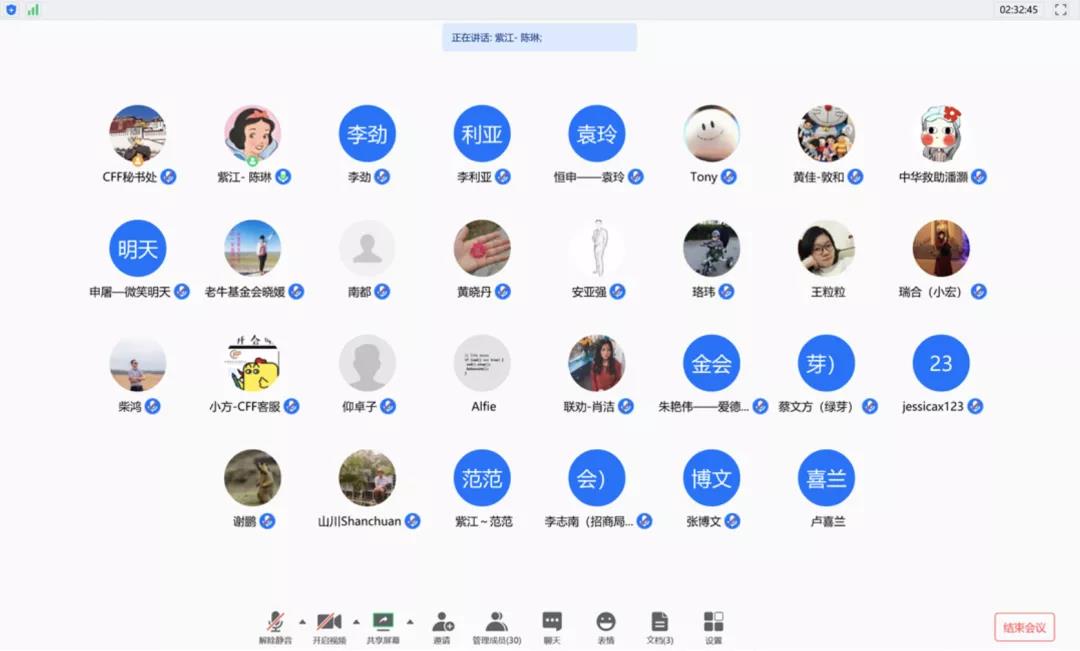This screenshot has height=651, width=1080.
Task: Click the avatar of participant 谢鹏
Action: point(253,478)
